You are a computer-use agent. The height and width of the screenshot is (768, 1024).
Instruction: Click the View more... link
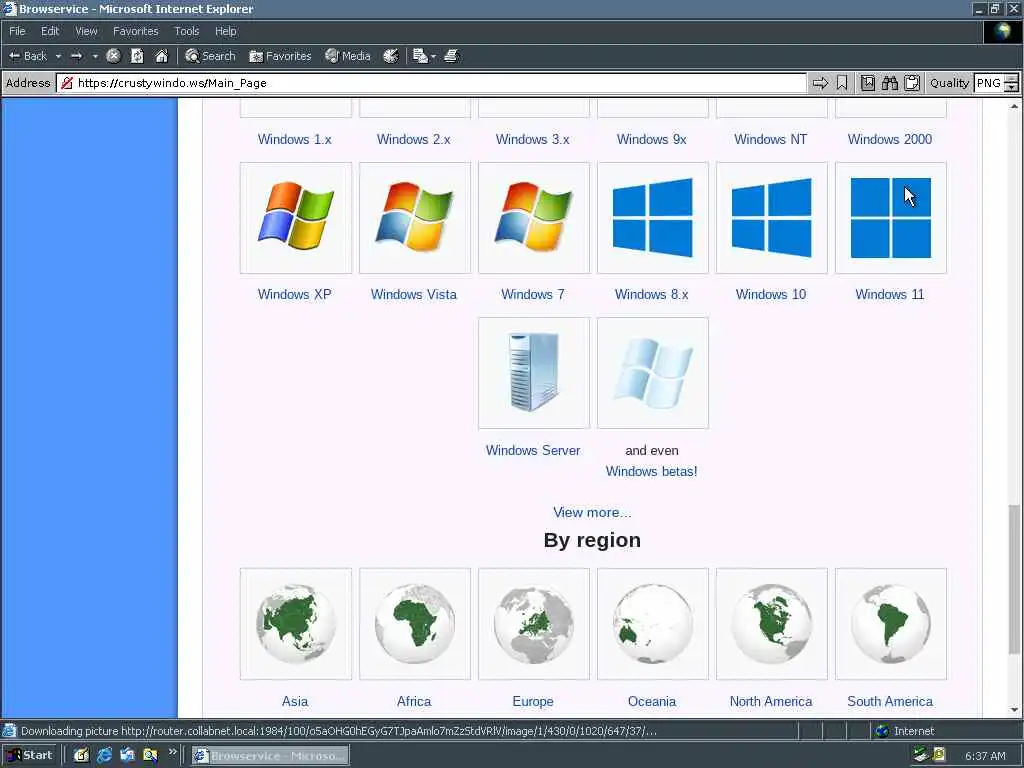tap(592, 513)
